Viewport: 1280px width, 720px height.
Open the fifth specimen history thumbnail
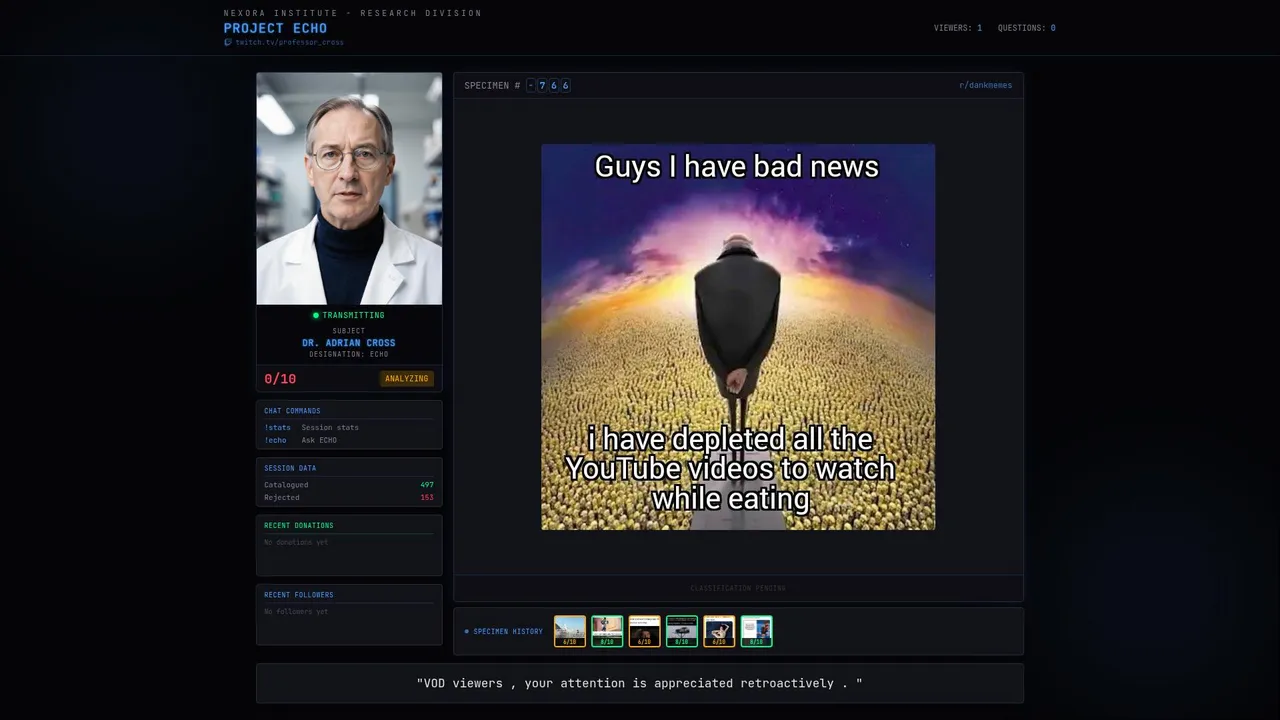tap(719, 631)
